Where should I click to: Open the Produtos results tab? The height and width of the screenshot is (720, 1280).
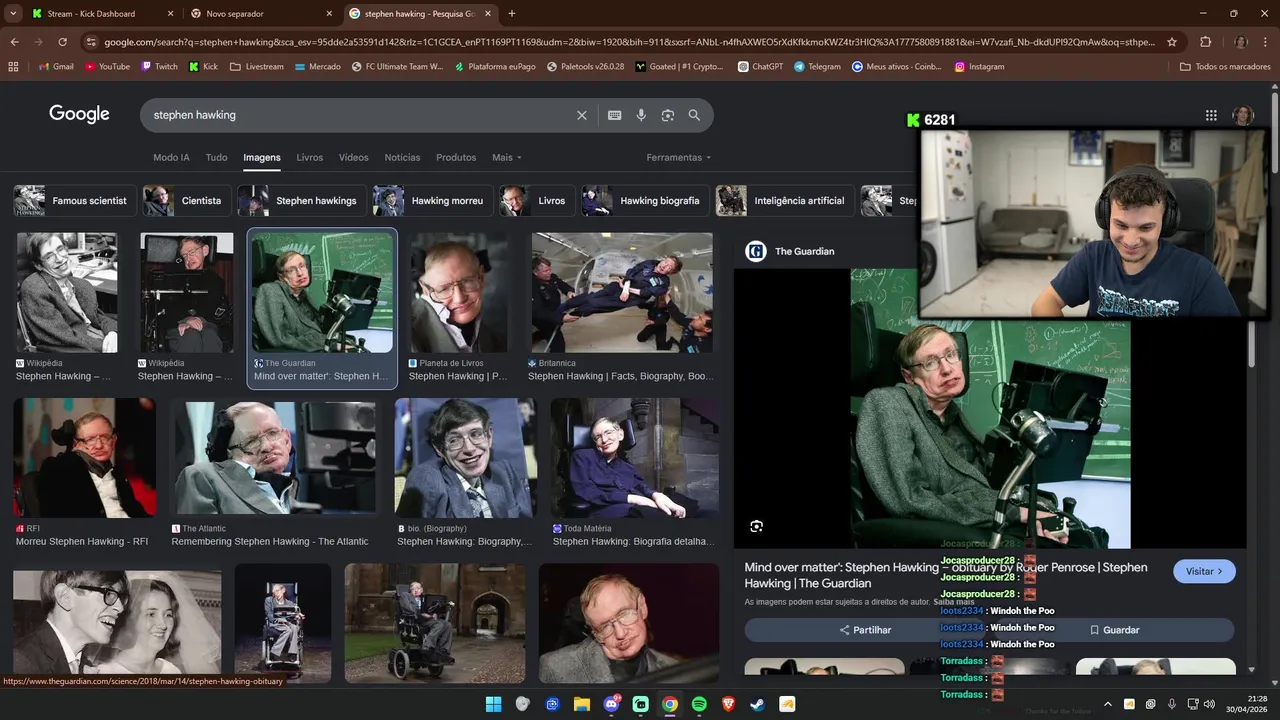point(456,158)
